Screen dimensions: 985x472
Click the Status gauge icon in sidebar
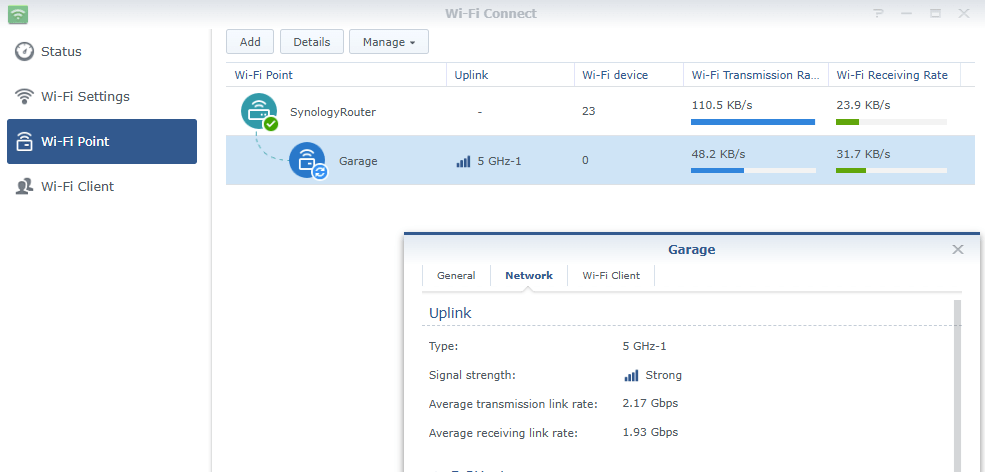click(24, 52)
